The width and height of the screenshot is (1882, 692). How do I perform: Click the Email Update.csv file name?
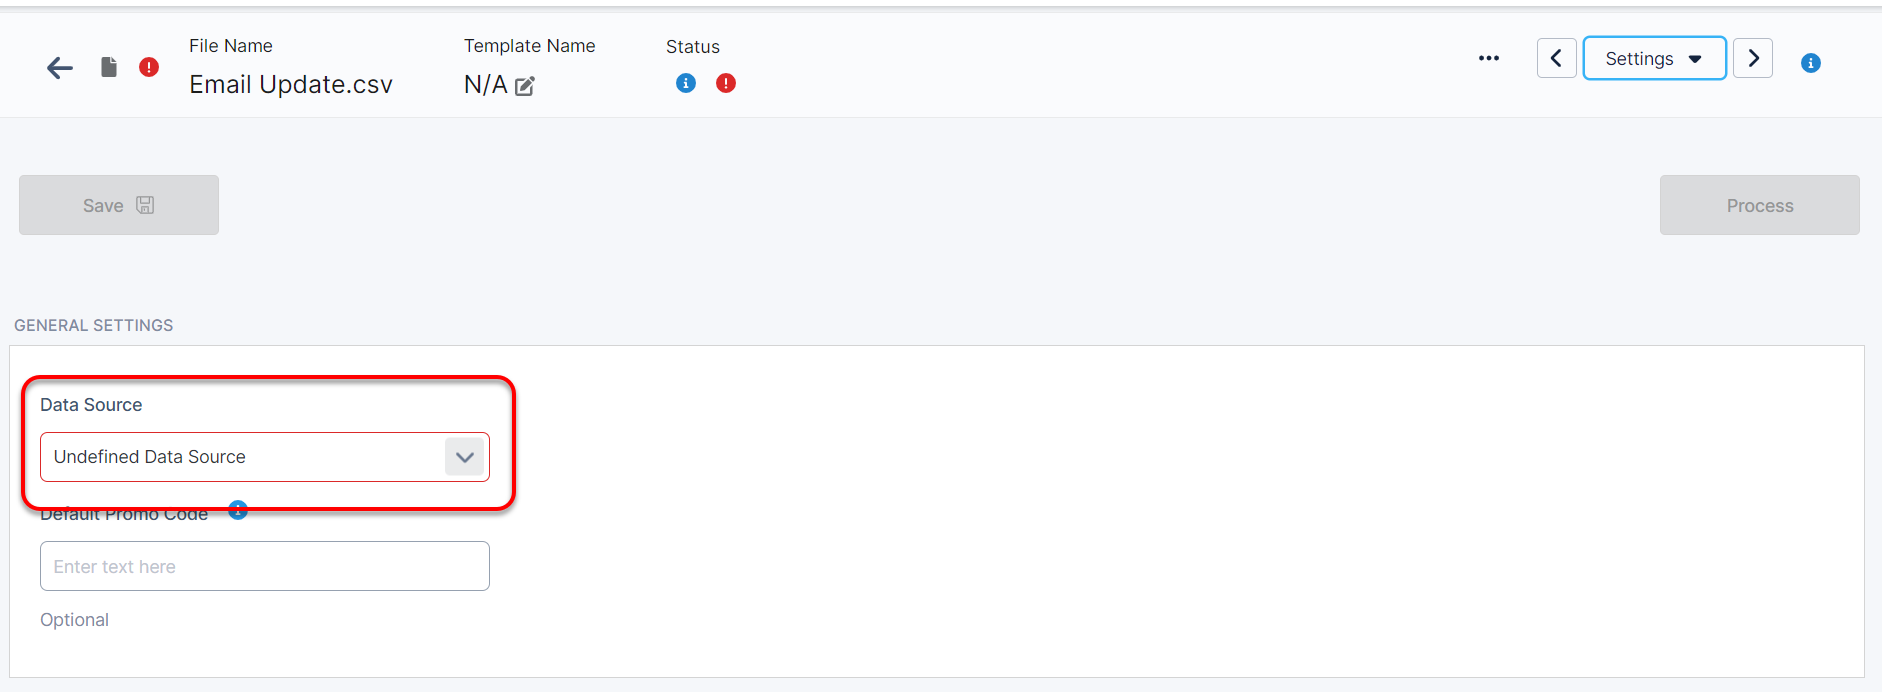point(291,85)
